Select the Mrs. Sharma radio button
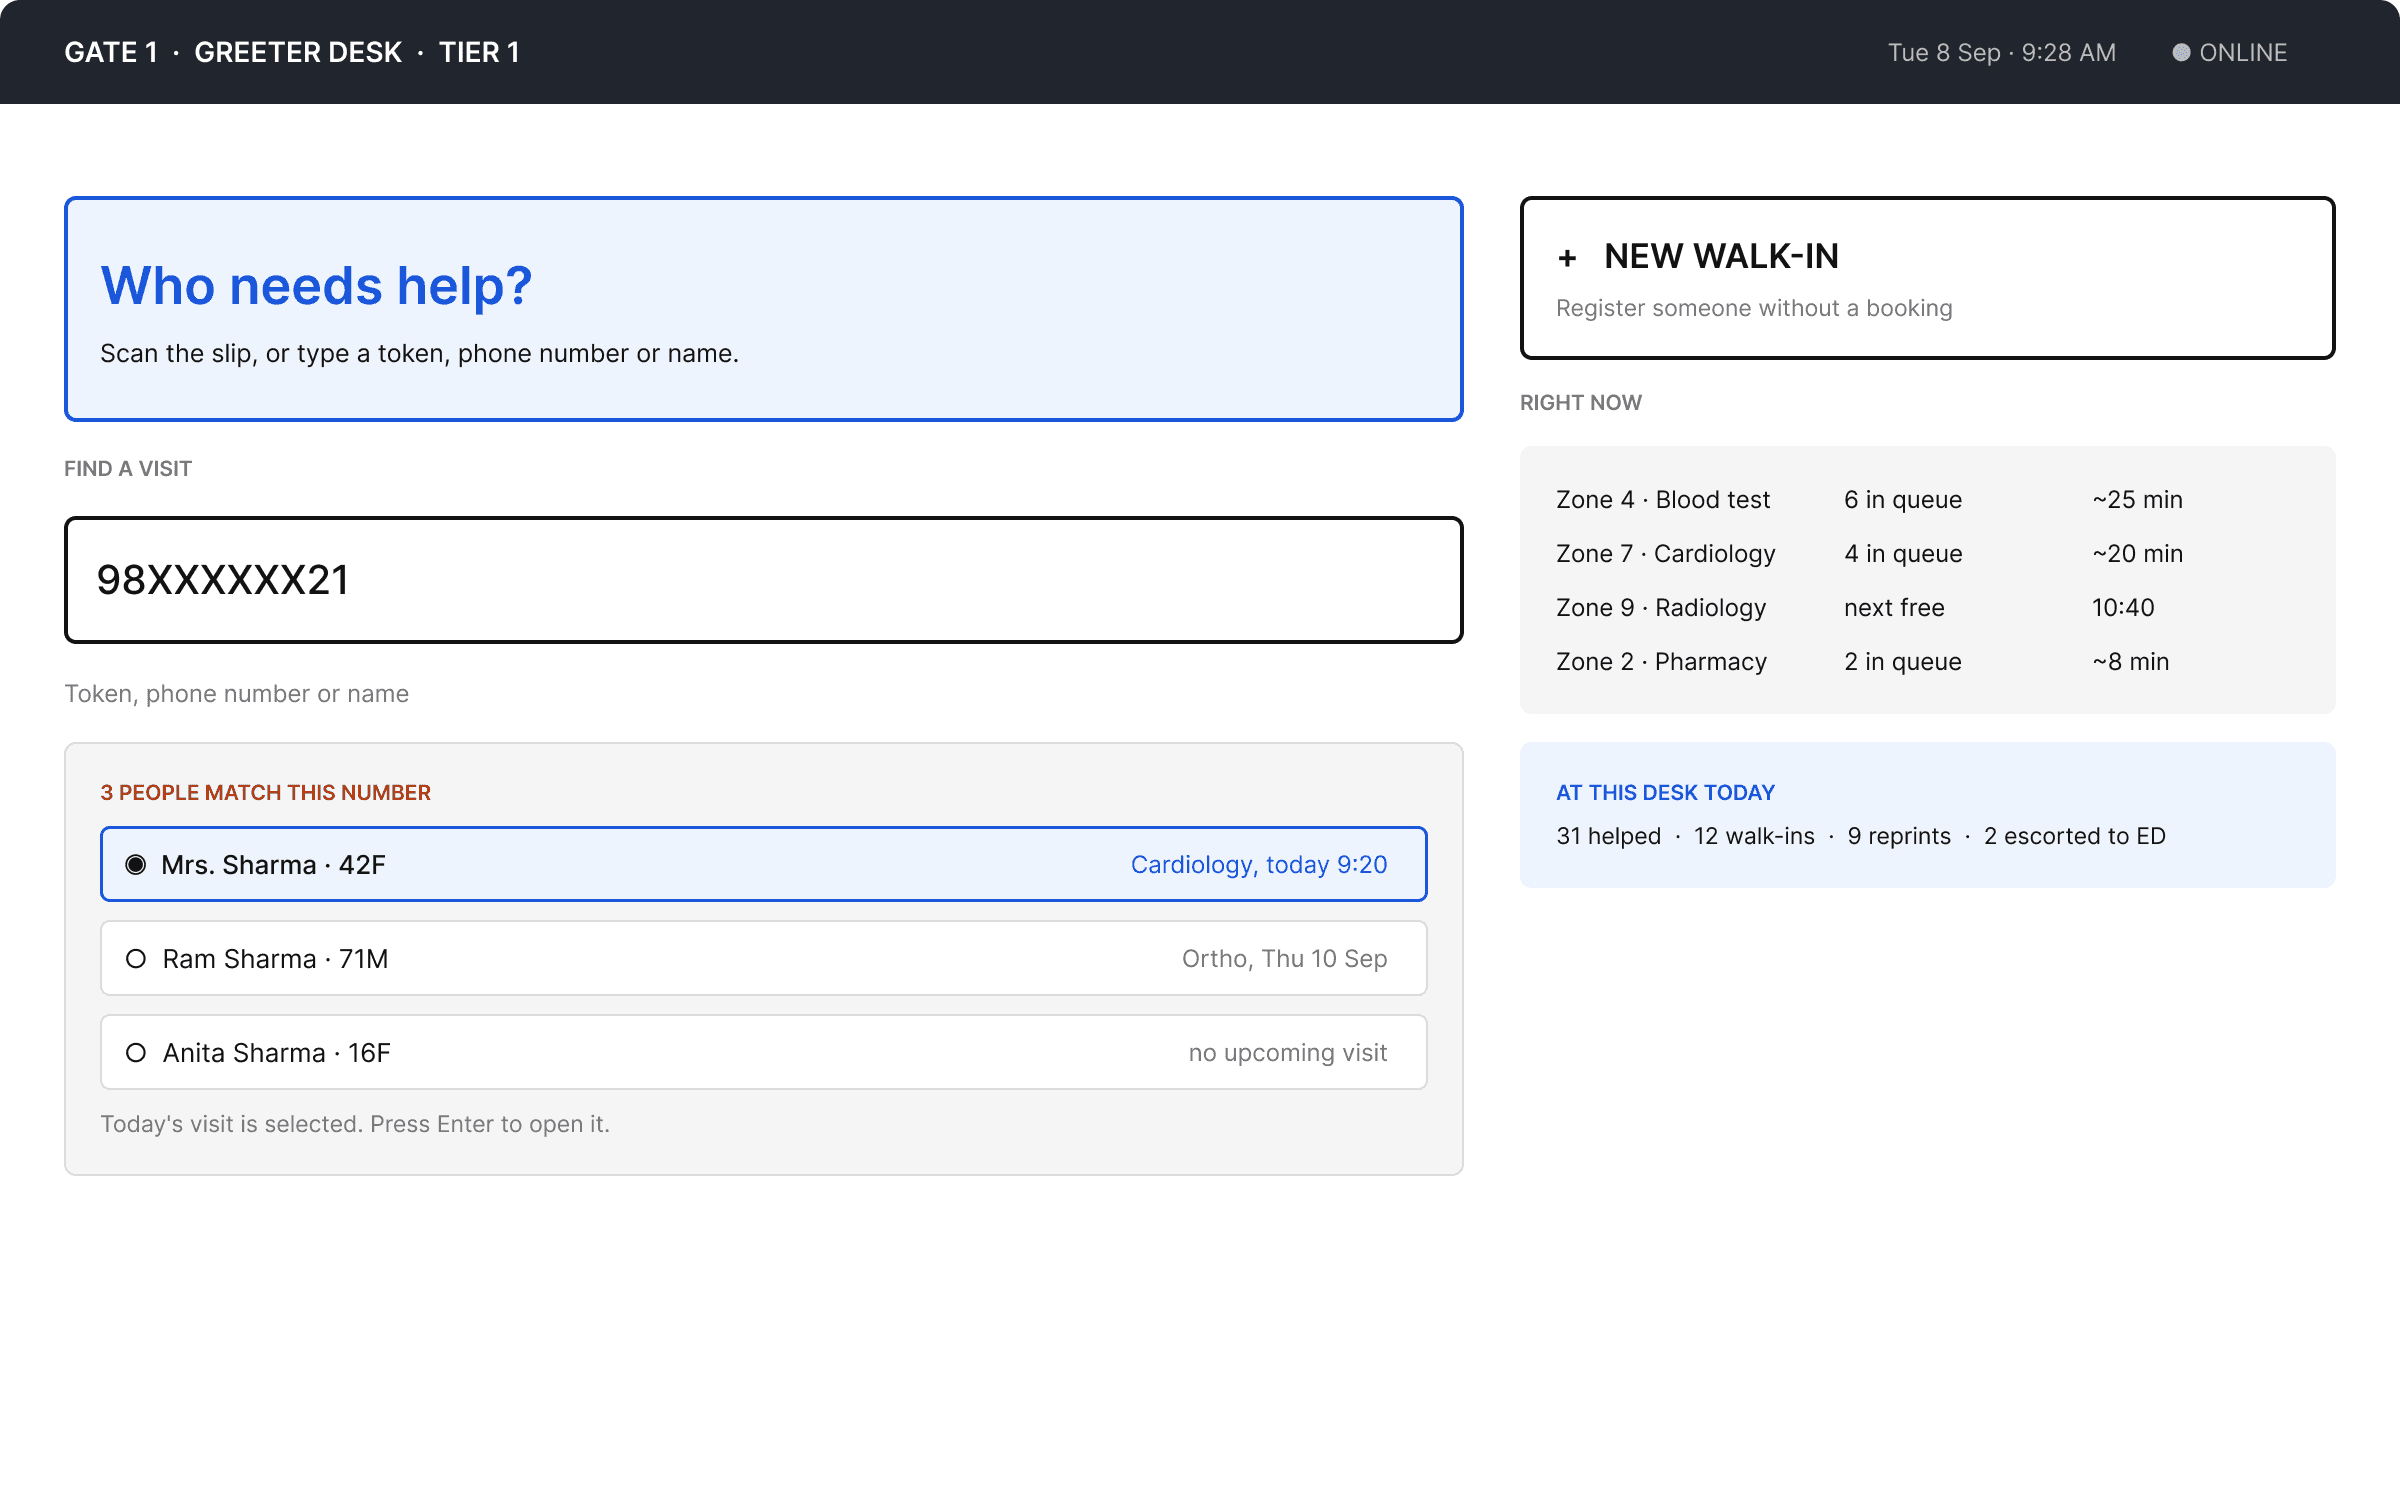Viewport: 2400px width, 1500px height. [136, 864]
